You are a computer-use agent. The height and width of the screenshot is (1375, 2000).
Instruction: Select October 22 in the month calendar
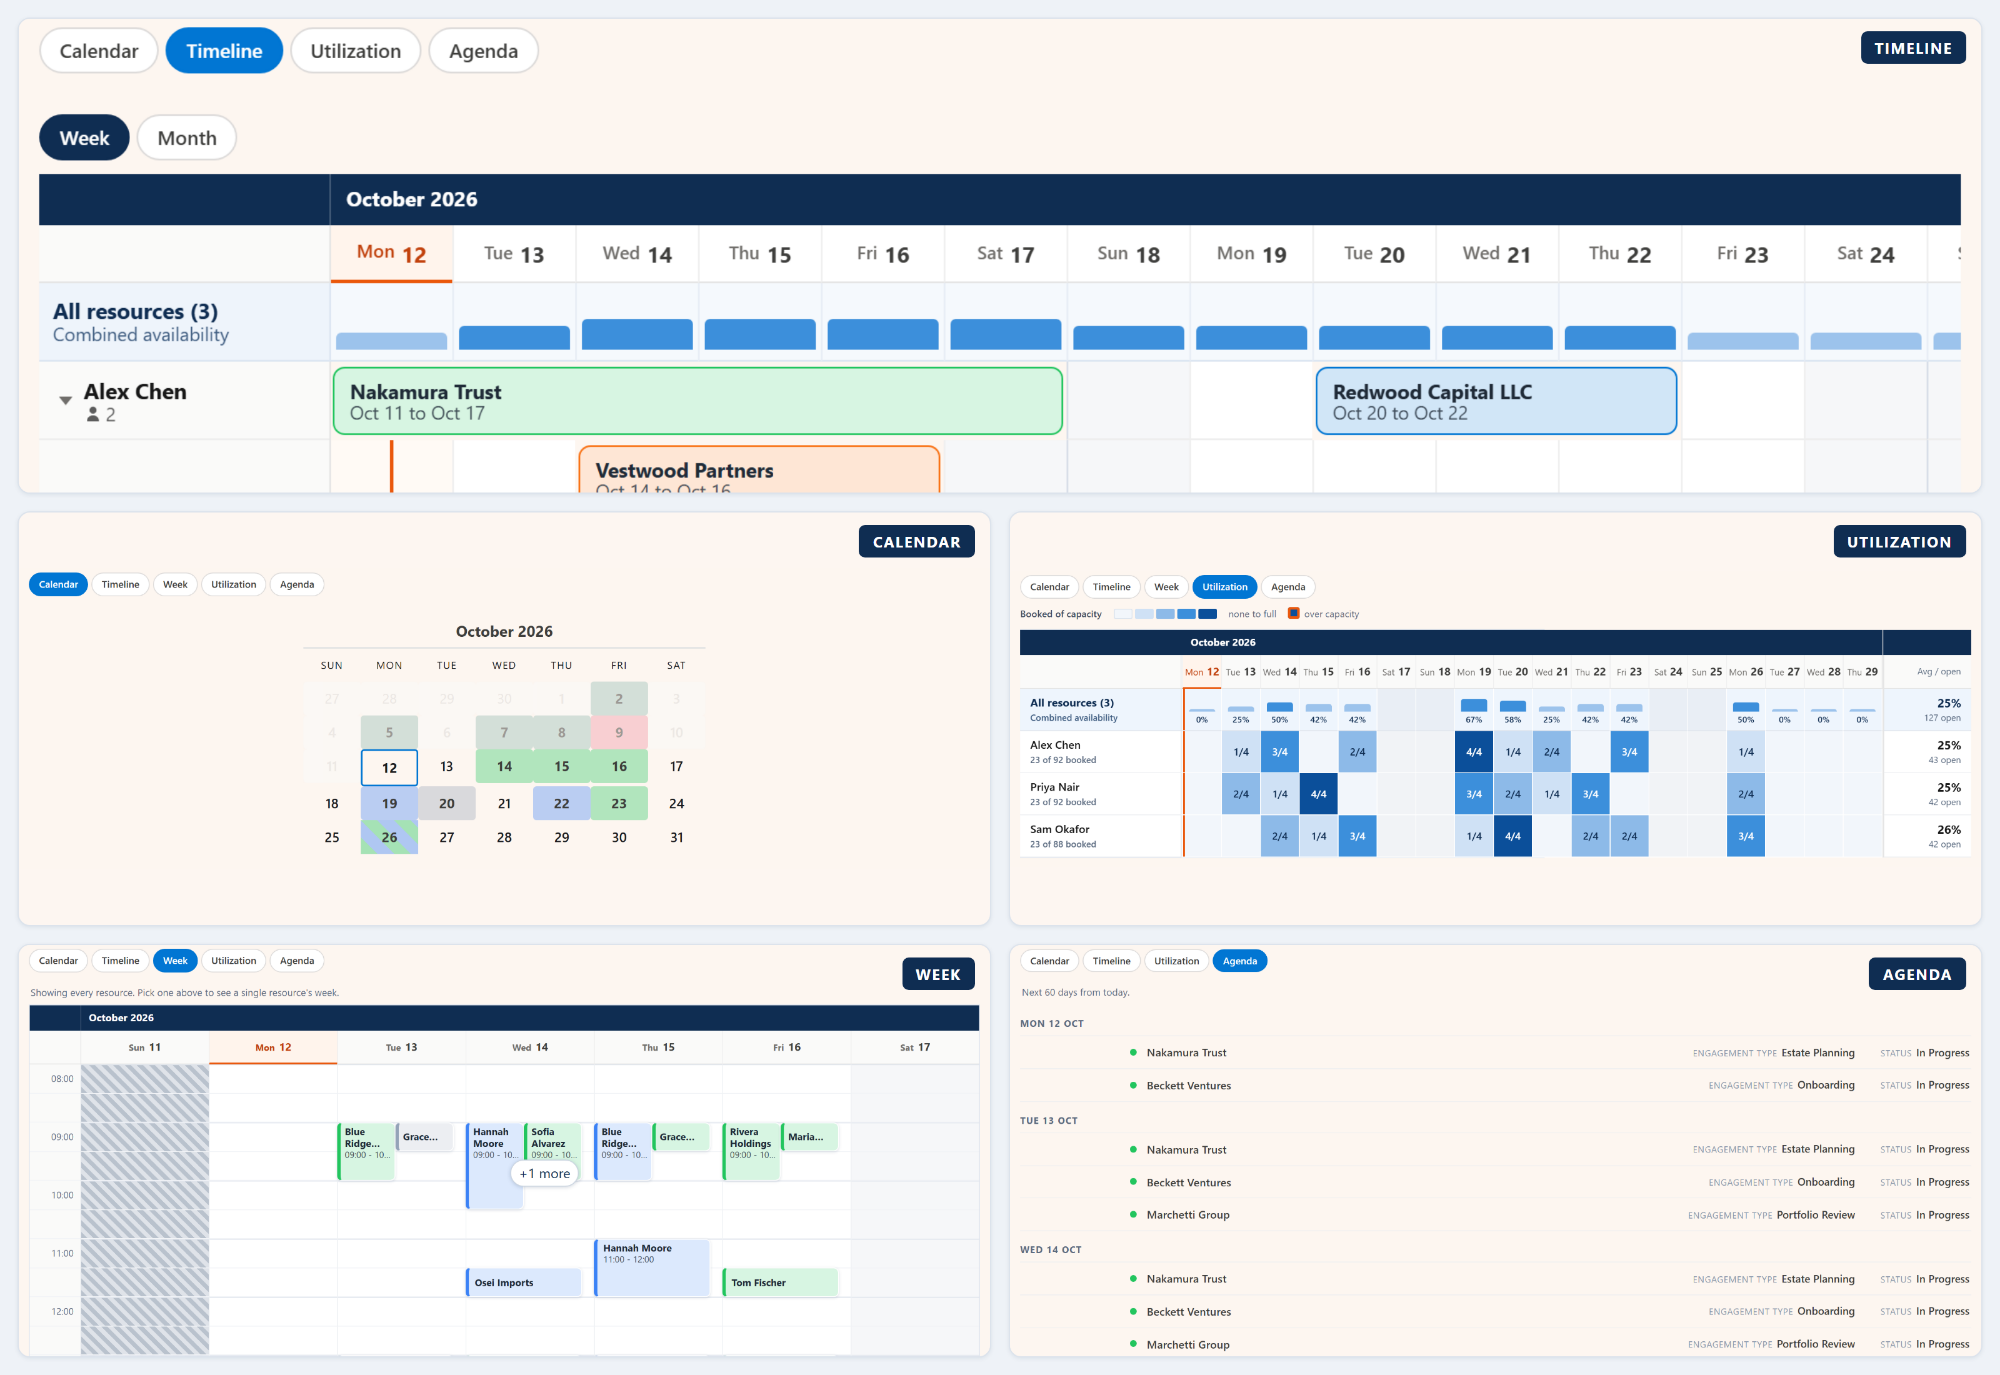click(x=562, y=804)
